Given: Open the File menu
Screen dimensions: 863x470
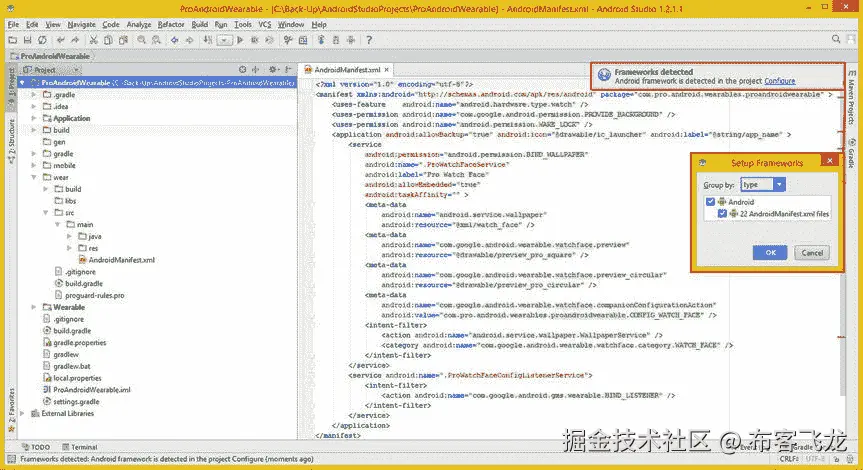Looking at the screenshot, I should point(13,25).
